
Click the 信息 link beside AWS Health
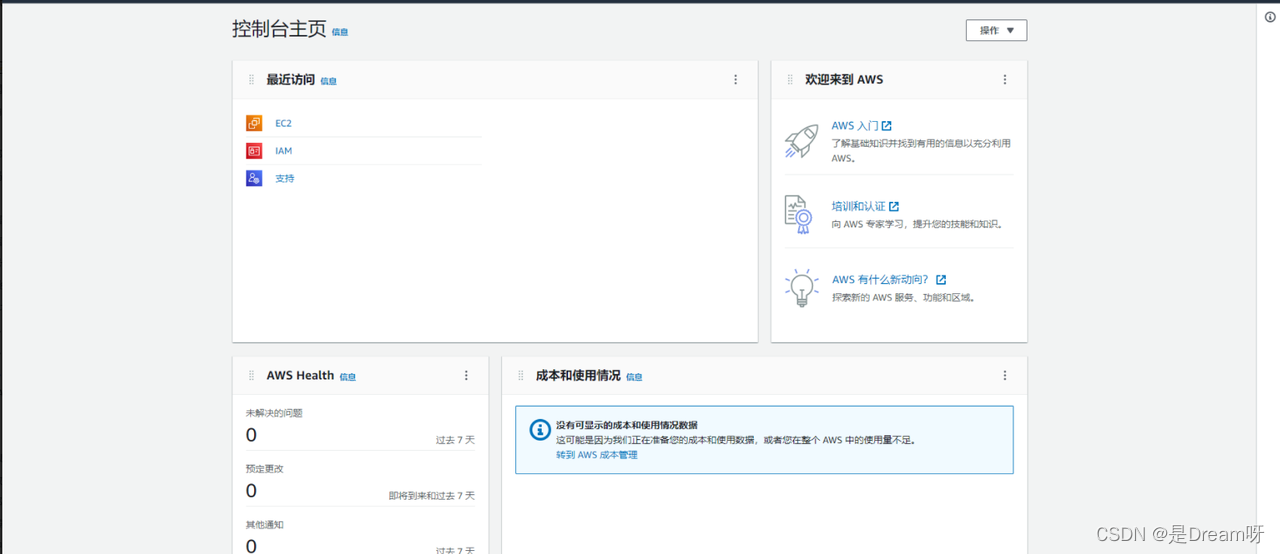click(x=347, y=377)
